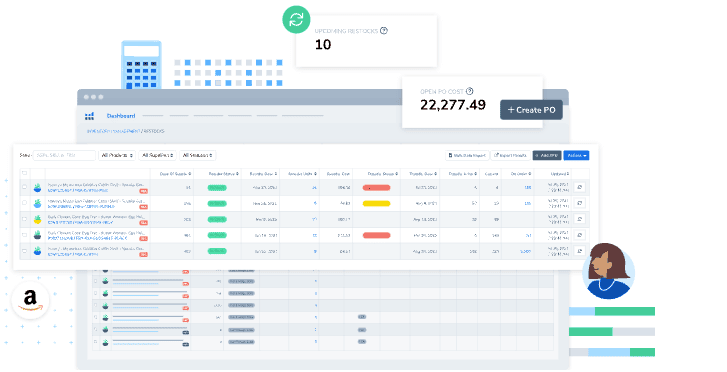Click the Dashboard bar-chart logo icon
Image resolution: width=727 pixels, height=372 pixels.
pos(89,116)
